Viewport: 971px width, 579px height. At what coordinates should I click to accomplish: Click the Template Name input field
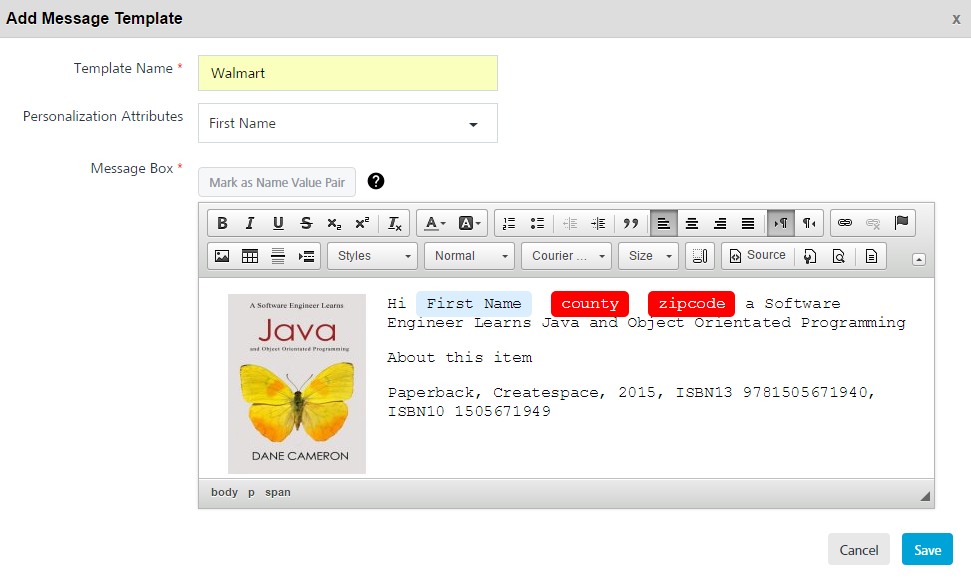[x=347, y=72]
